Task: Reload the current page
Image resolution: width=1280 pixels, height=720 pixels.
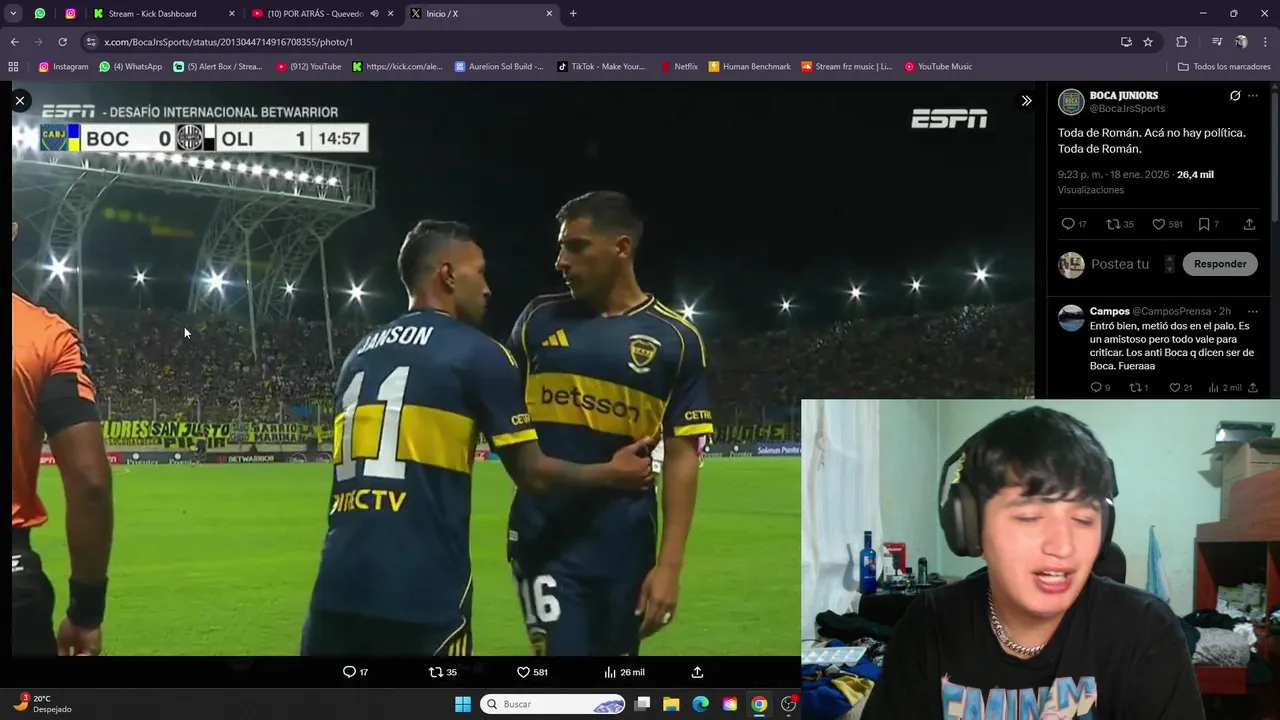Action: point(62,42)
